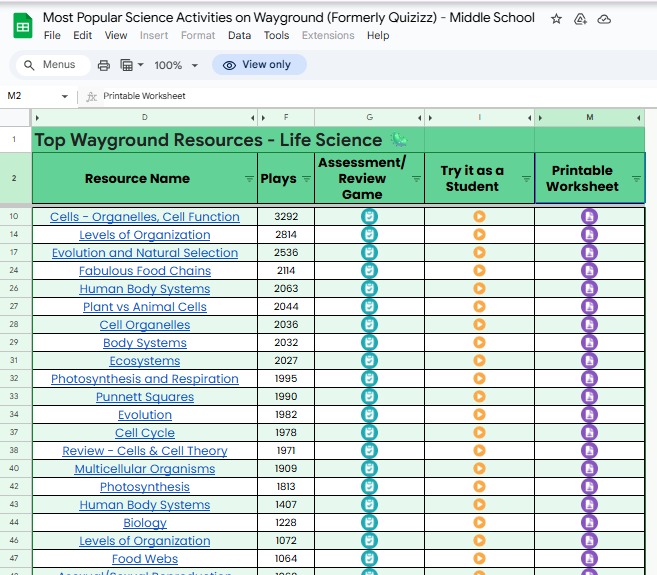
Task: Play as student: Cell Cycle
Action: point(479,433)
